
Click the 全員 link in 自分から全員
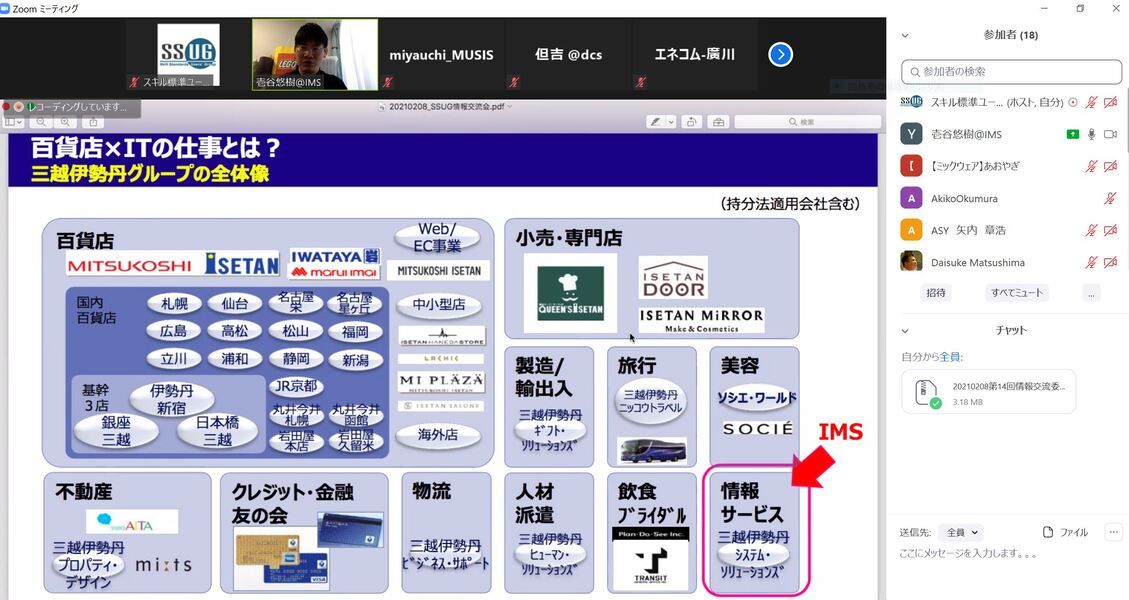[951, 357]
